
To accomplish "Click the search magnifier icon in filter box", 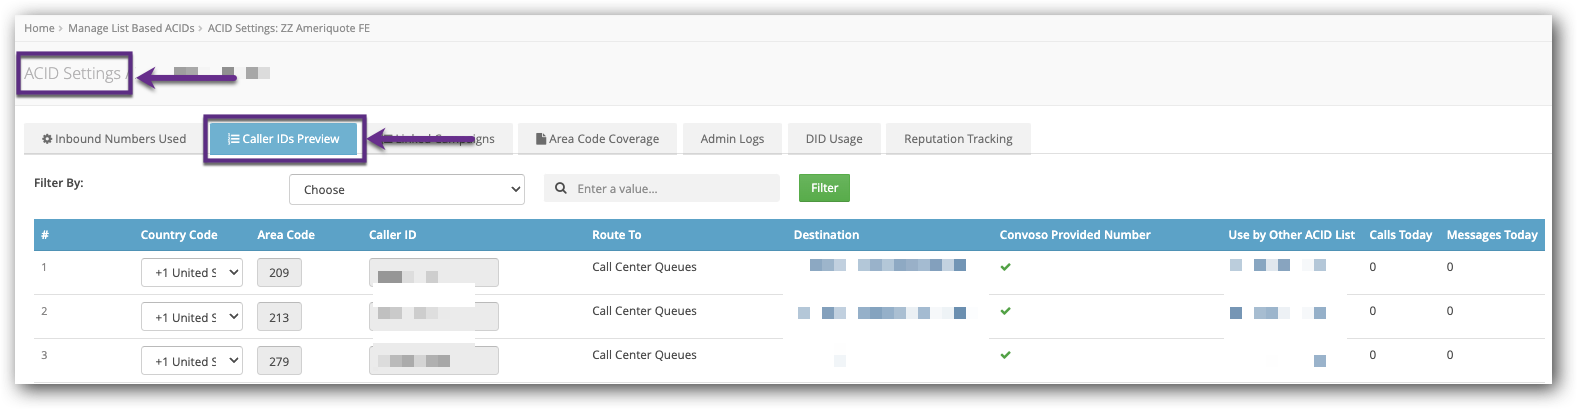I will (x=561, y=188).
